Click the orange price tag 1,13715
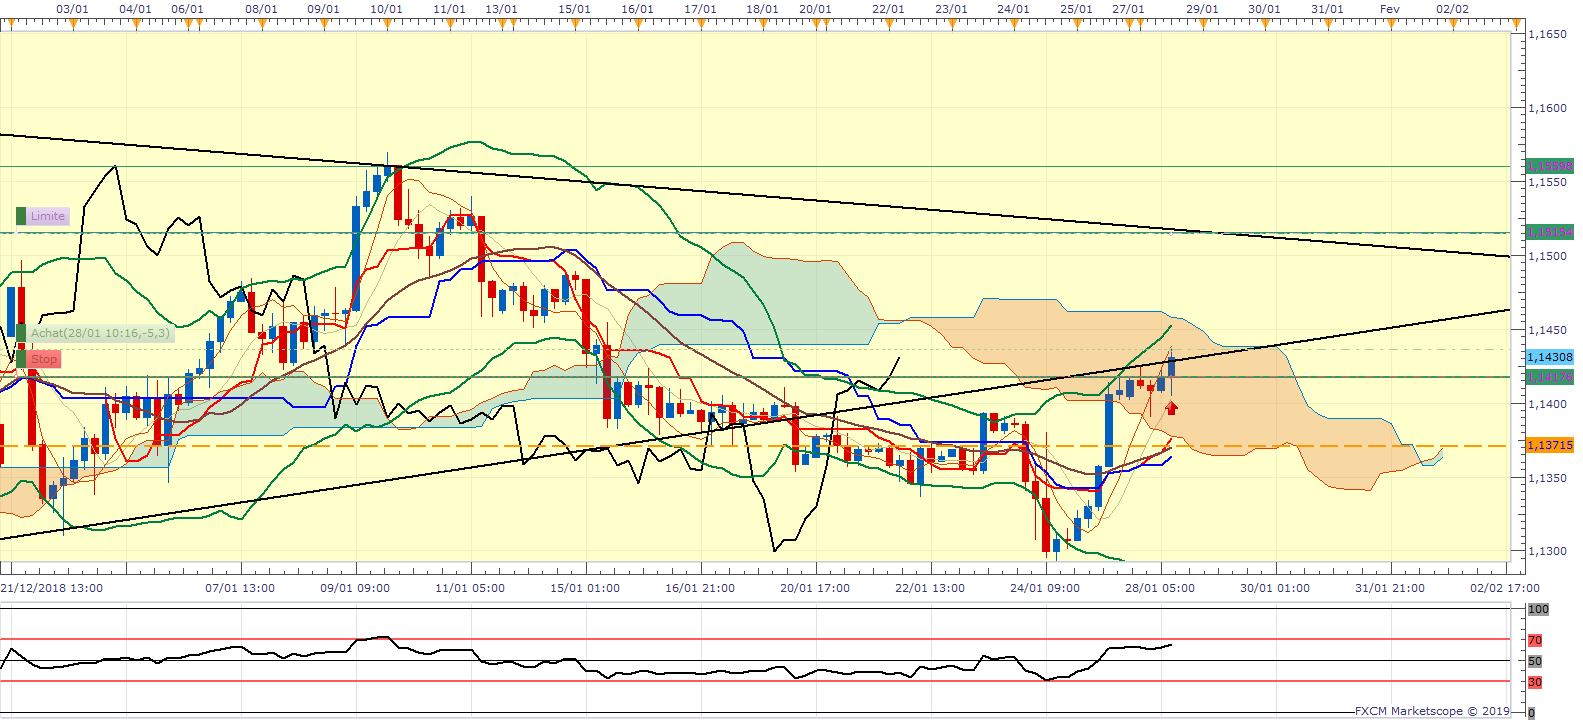 1549,445
